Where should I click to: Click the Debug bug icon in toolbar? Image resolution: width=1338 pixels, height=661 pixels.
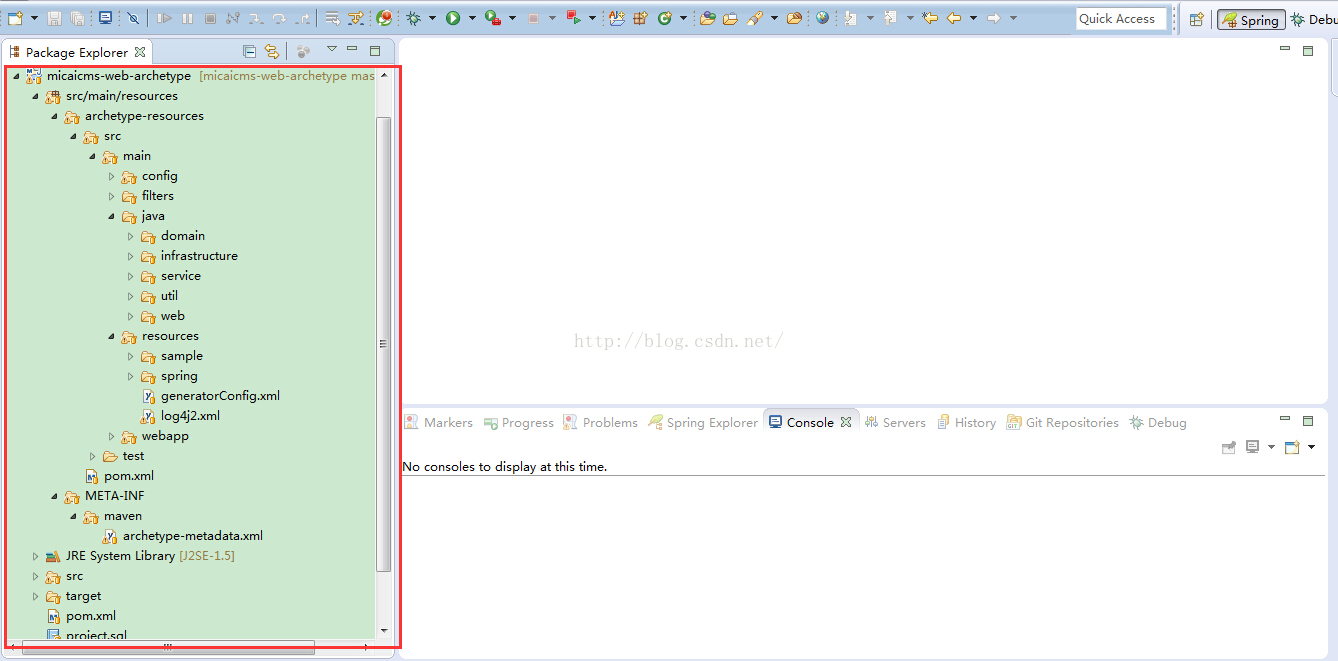point(413,18)
